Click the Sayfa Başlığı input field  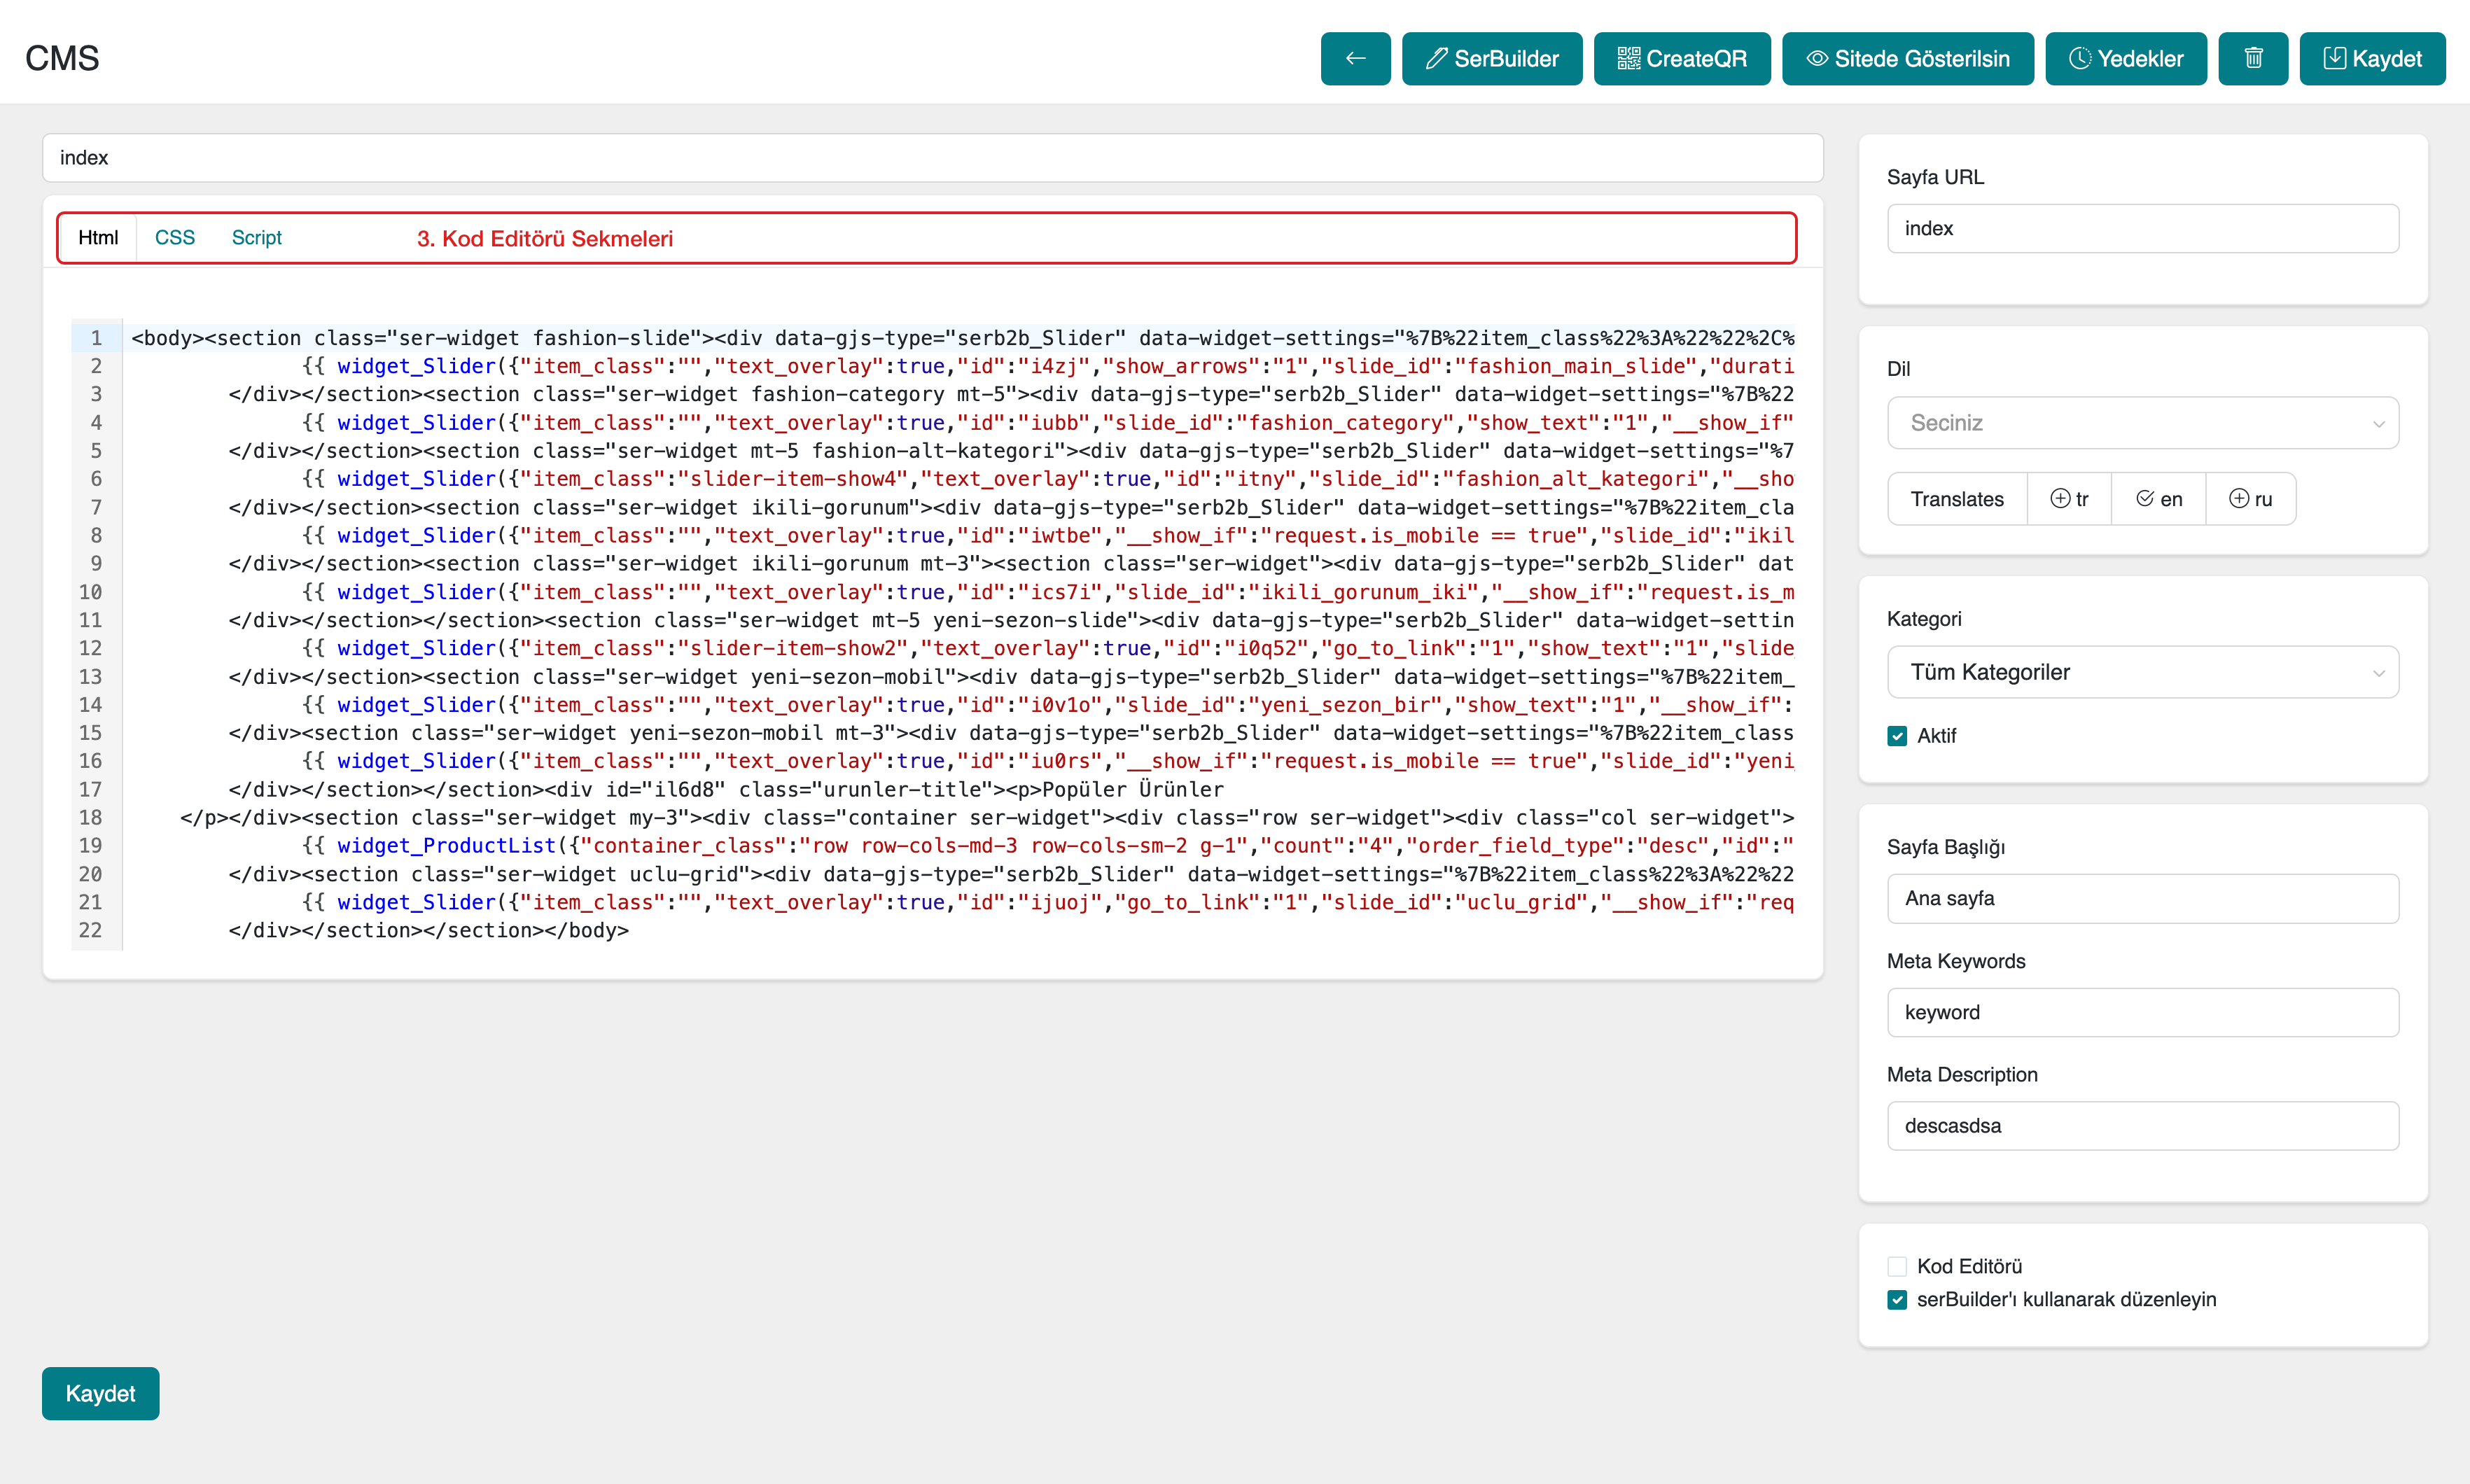point(2142,898)
